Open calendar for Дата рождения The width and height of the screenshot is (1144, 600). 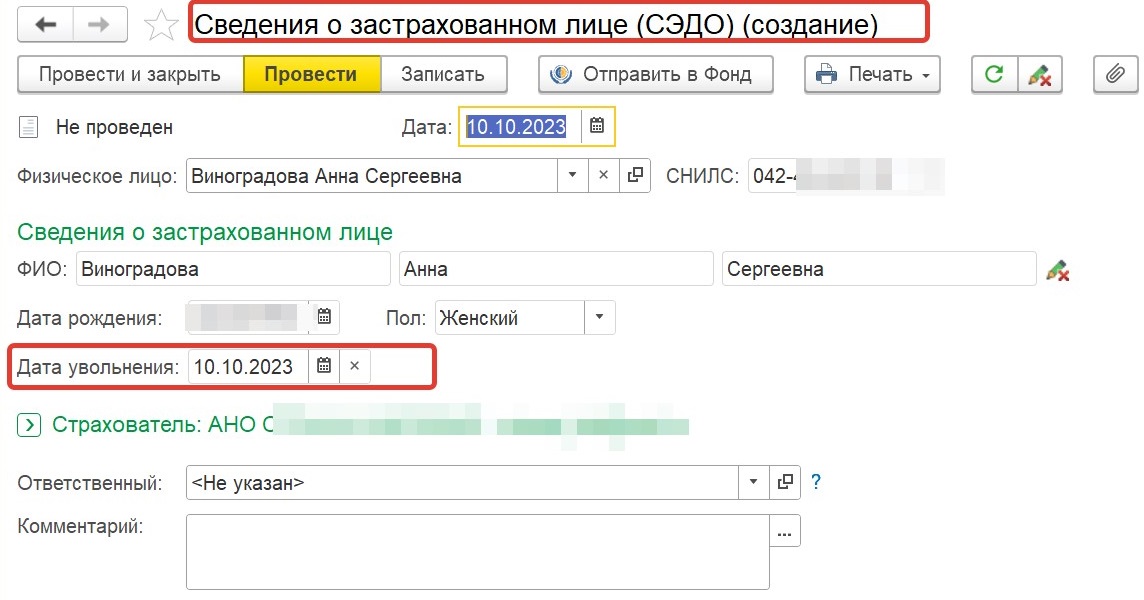click(324, 318)
